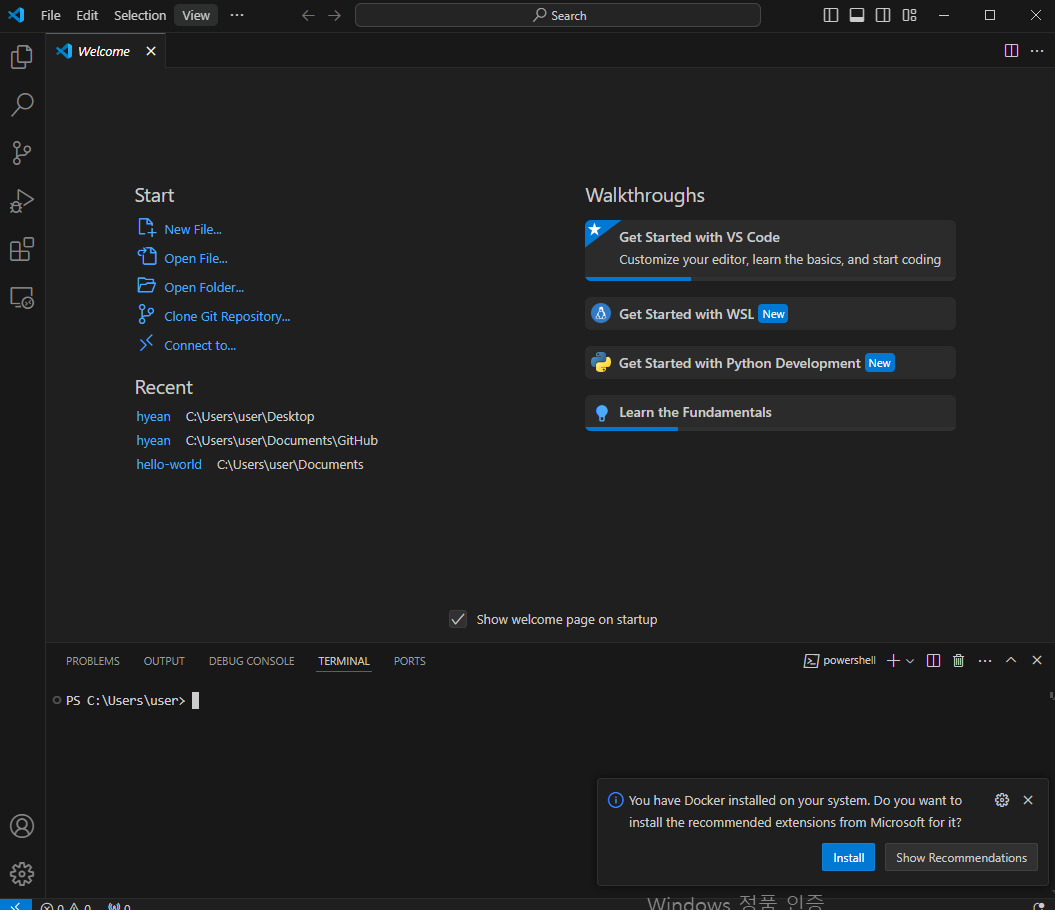
Task: Open the Manage gear in activity bar
Action: 22,874
